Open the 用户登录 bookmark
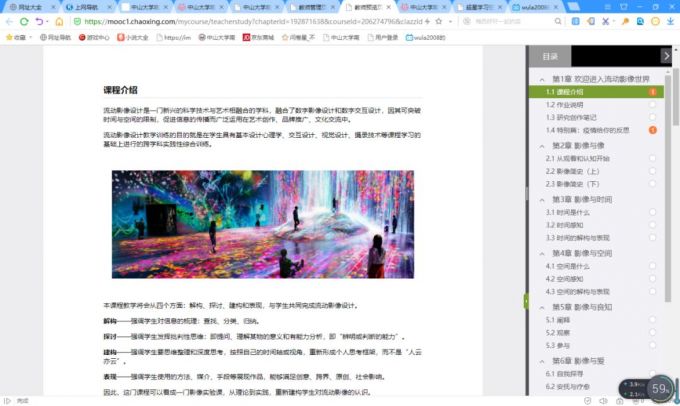The image size is (680, 406). tap(382, 38)
